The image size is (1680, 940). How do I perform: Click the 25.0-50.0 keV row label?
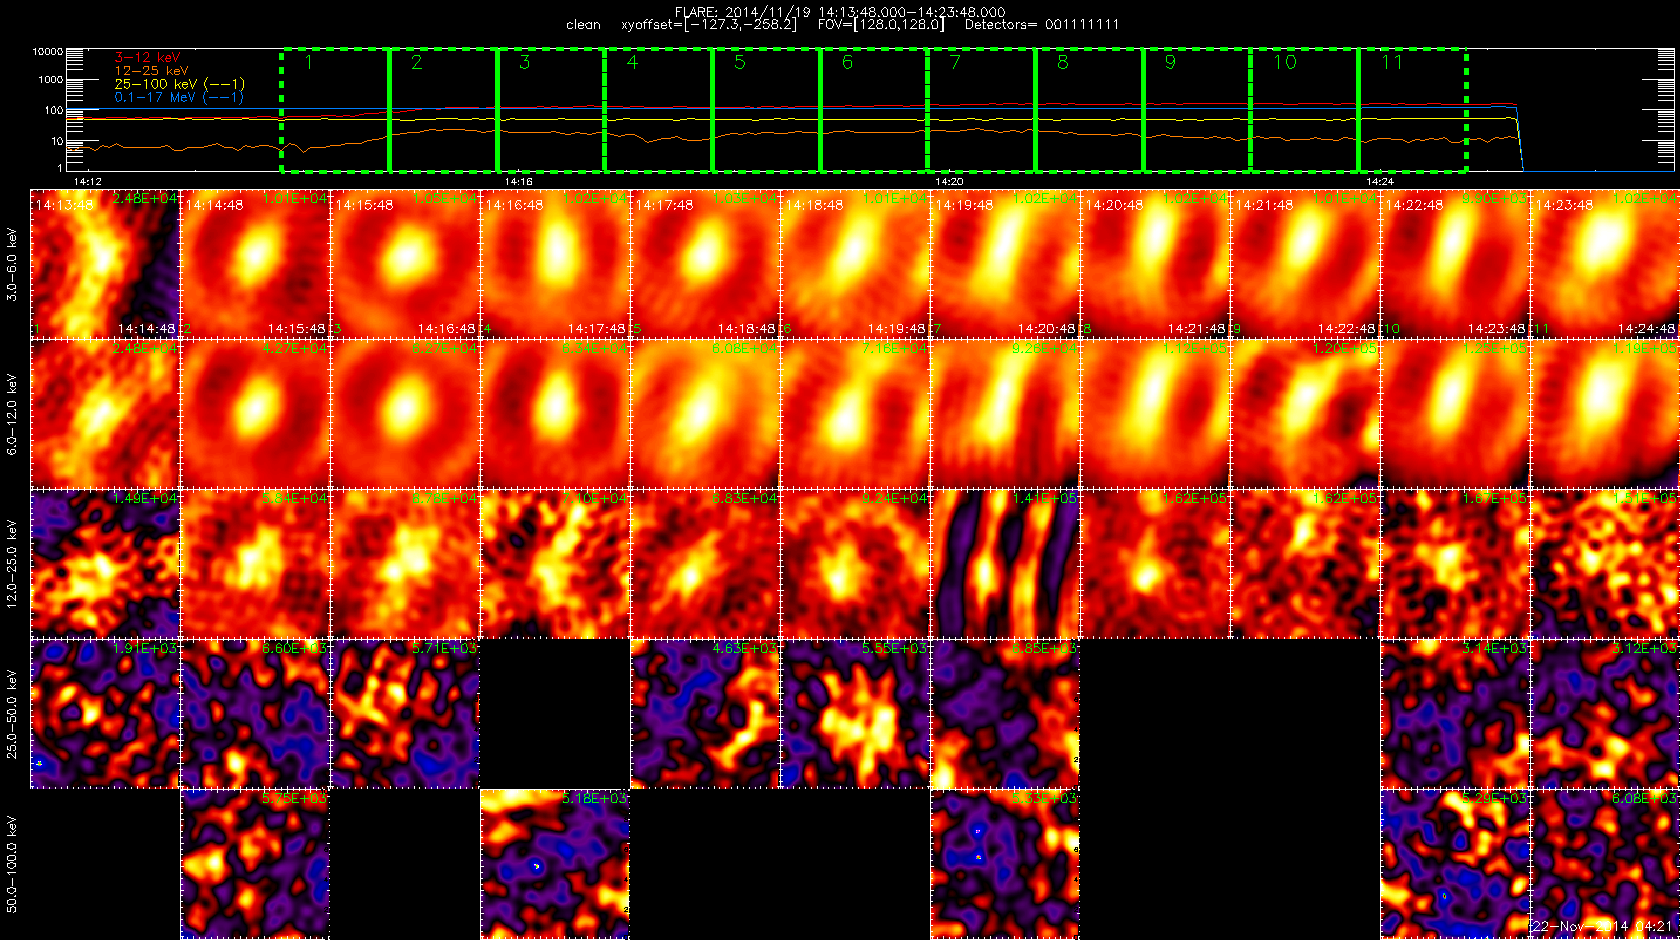pyautogui.click(x=12, y=714)
